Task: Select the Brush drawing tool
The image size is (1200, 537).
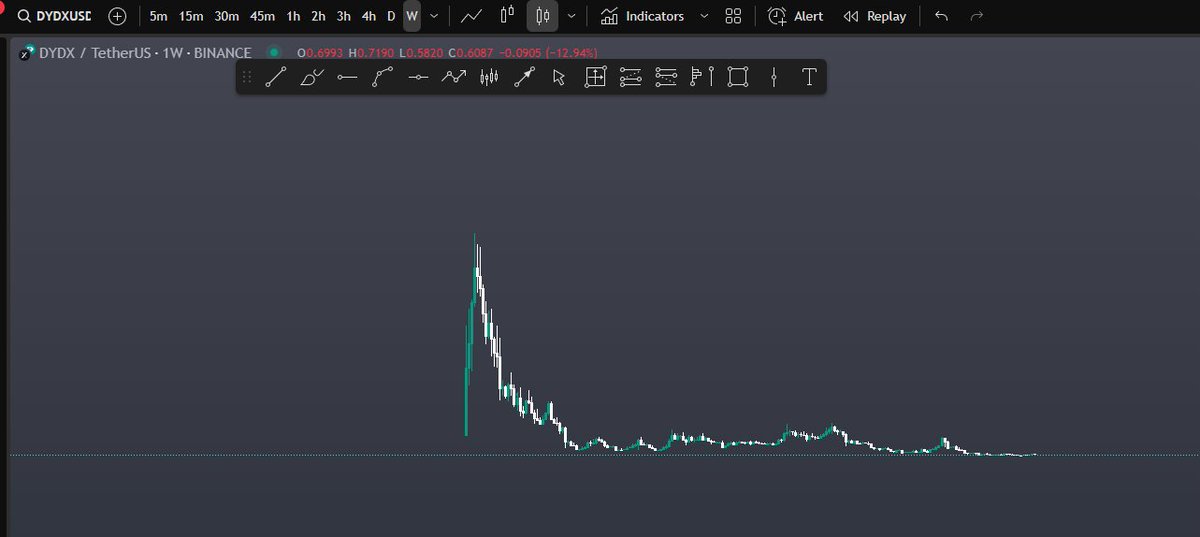Action: coord(312,77)
